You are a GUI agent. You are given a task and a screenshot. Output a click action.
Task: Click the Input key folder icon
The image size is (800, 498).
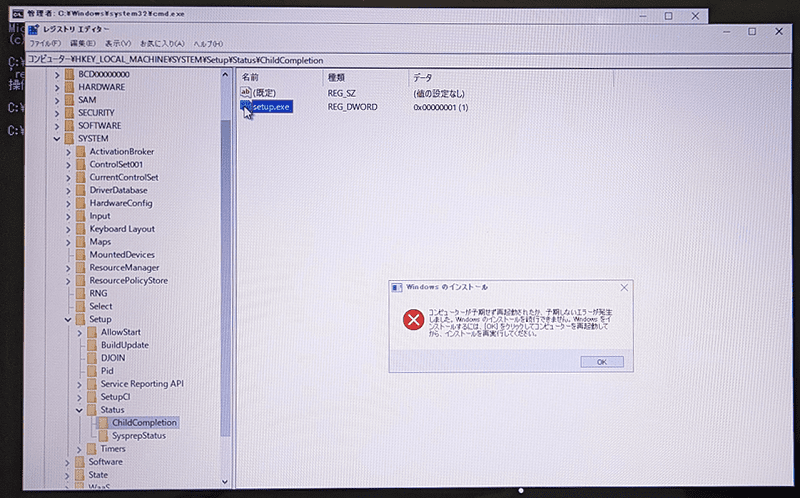point(81,216)
